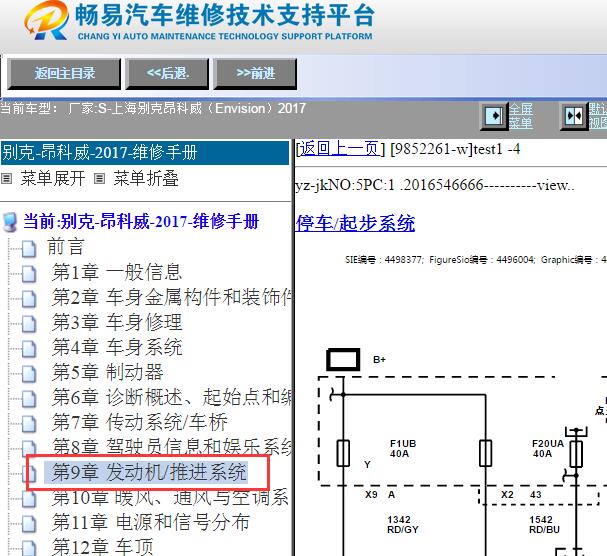Click the page icon beside 第3章
Viewport: 607px width, 556px height.
(x=29, y=324)
